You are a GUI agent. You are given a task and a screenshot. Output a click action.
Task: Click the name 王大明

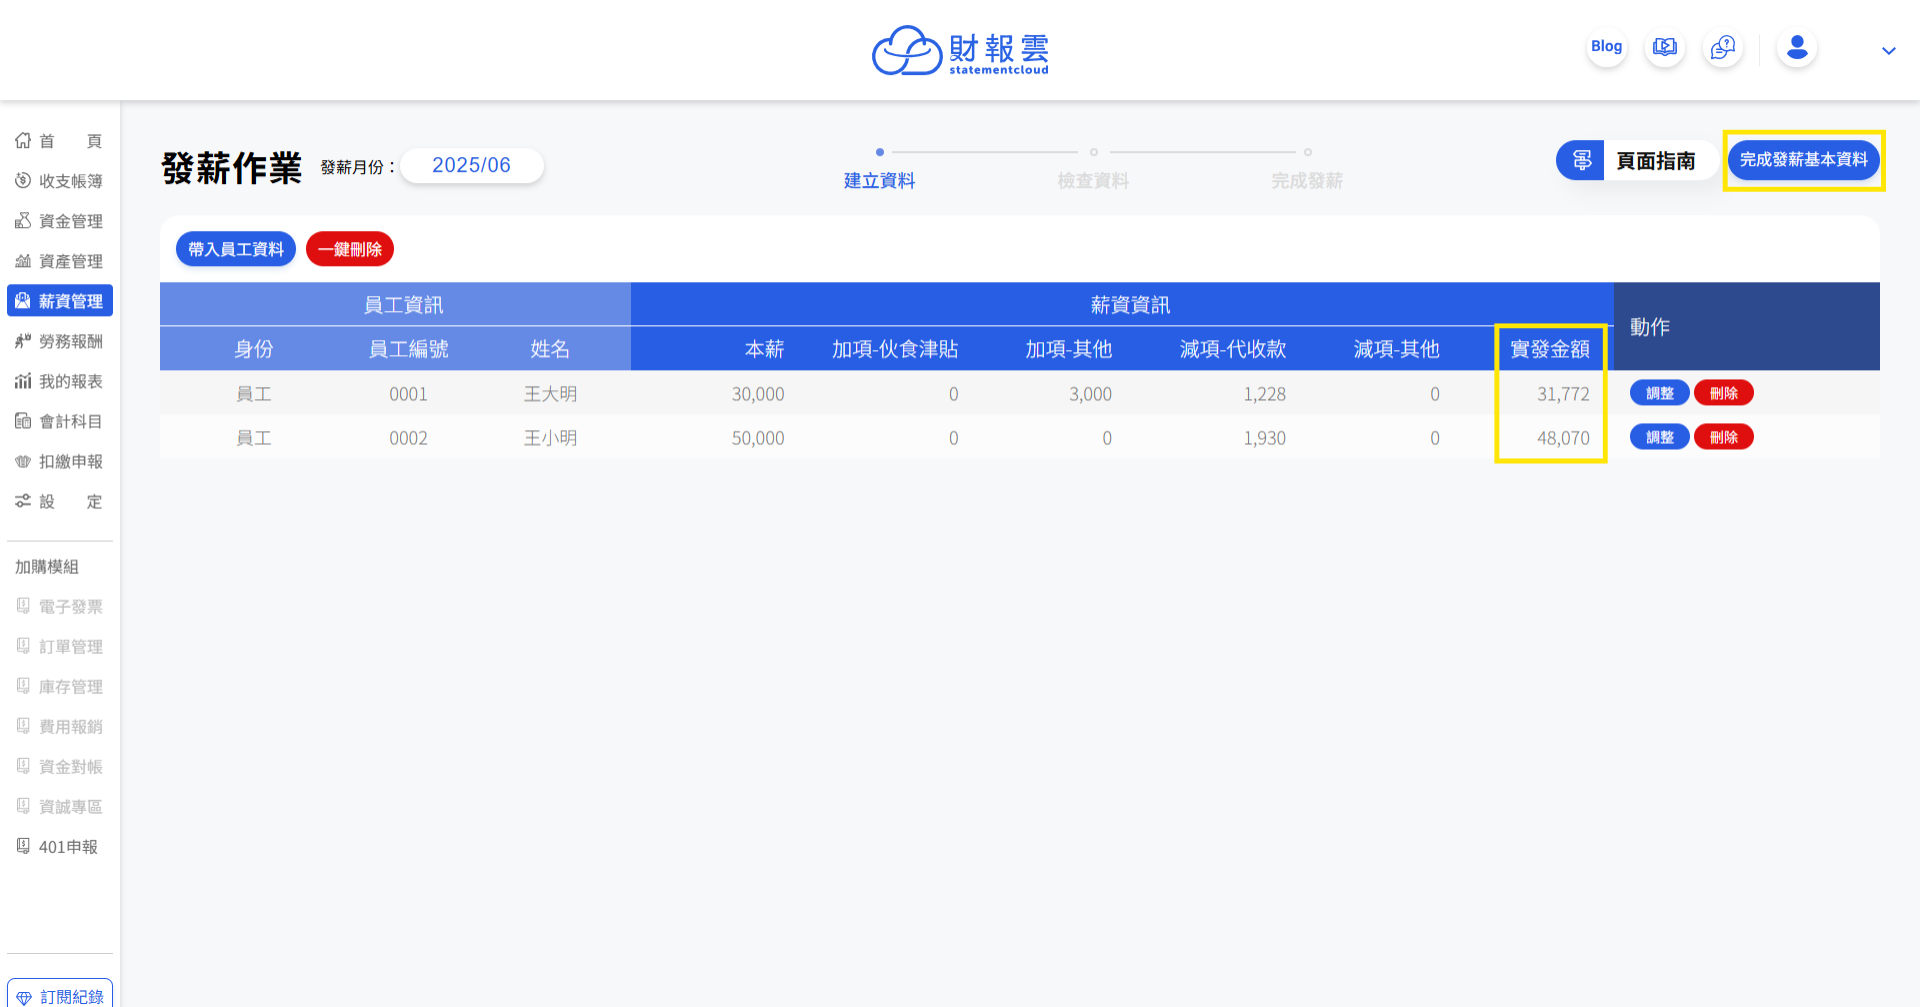point(550,394)
